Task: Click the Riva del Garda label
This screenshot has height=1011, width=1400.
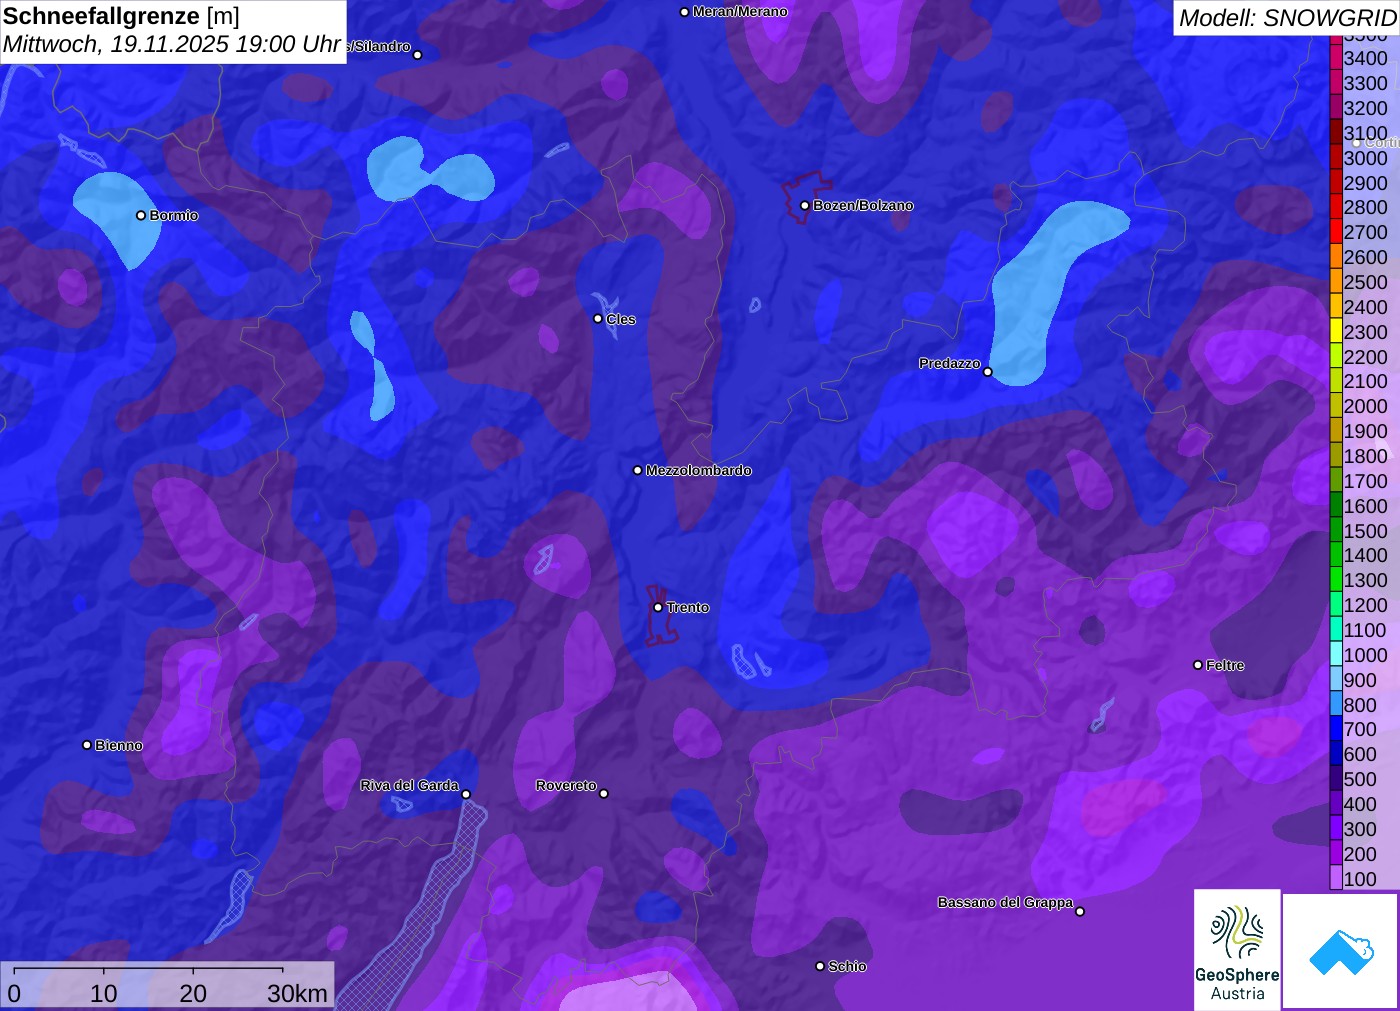Action: pos(409,785)
